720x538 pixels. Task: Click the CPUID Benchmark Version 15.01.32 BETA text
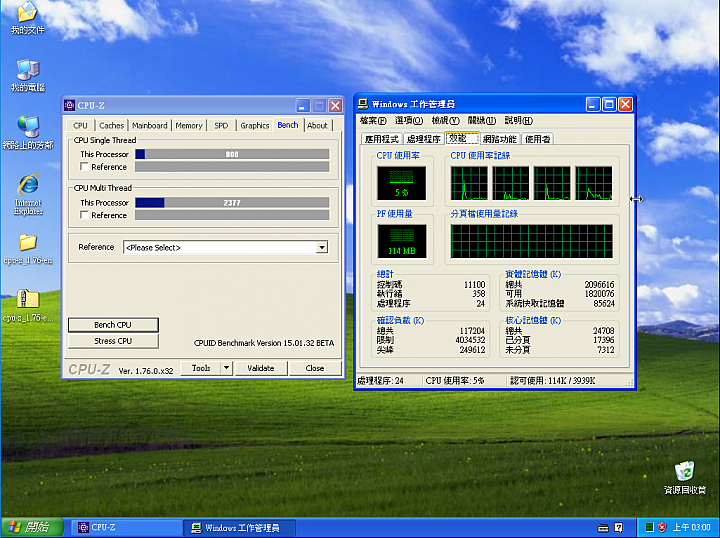(264, 343)
